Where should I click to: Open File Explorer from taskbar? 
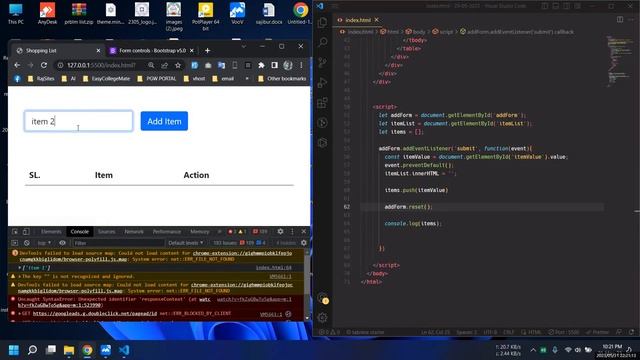click(x=69, y=350)
